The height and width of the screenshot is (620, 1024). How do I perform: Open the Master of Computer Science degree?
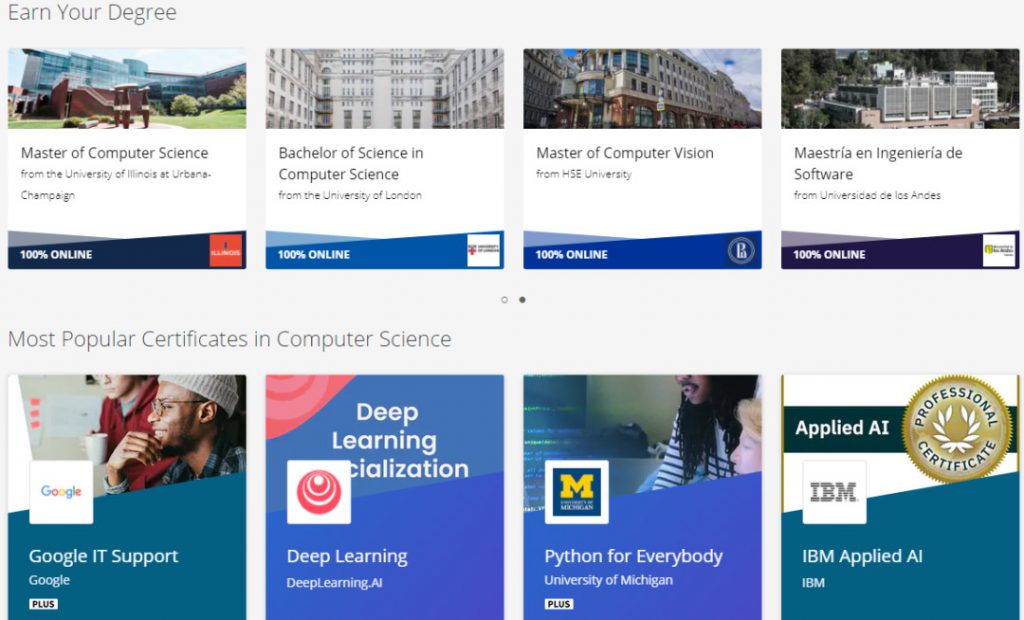click(114, 153)
